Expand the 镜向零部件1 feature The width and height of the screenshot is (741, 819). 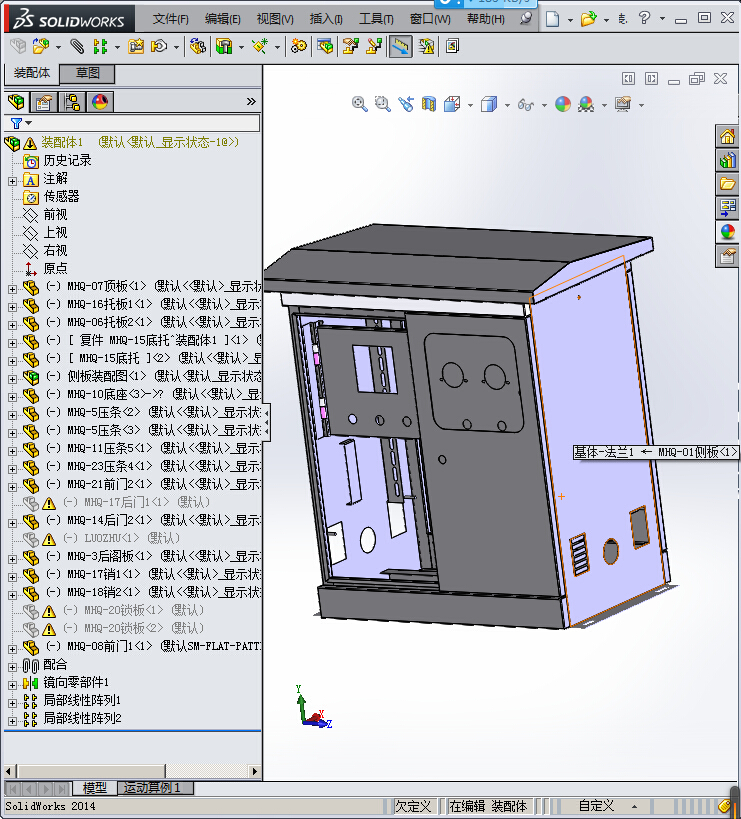13,685
